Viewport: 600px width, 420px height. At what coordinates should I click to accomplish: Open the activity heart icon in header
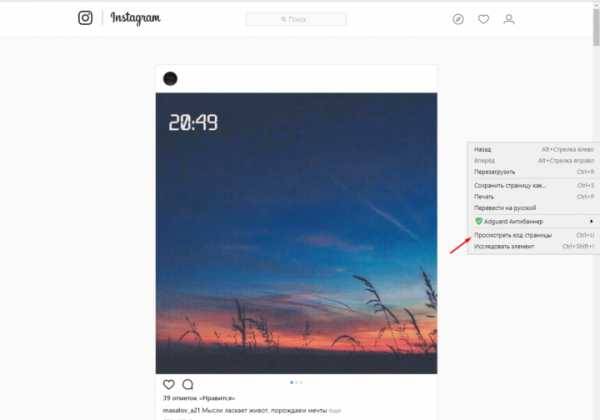[x=484, y=19]
